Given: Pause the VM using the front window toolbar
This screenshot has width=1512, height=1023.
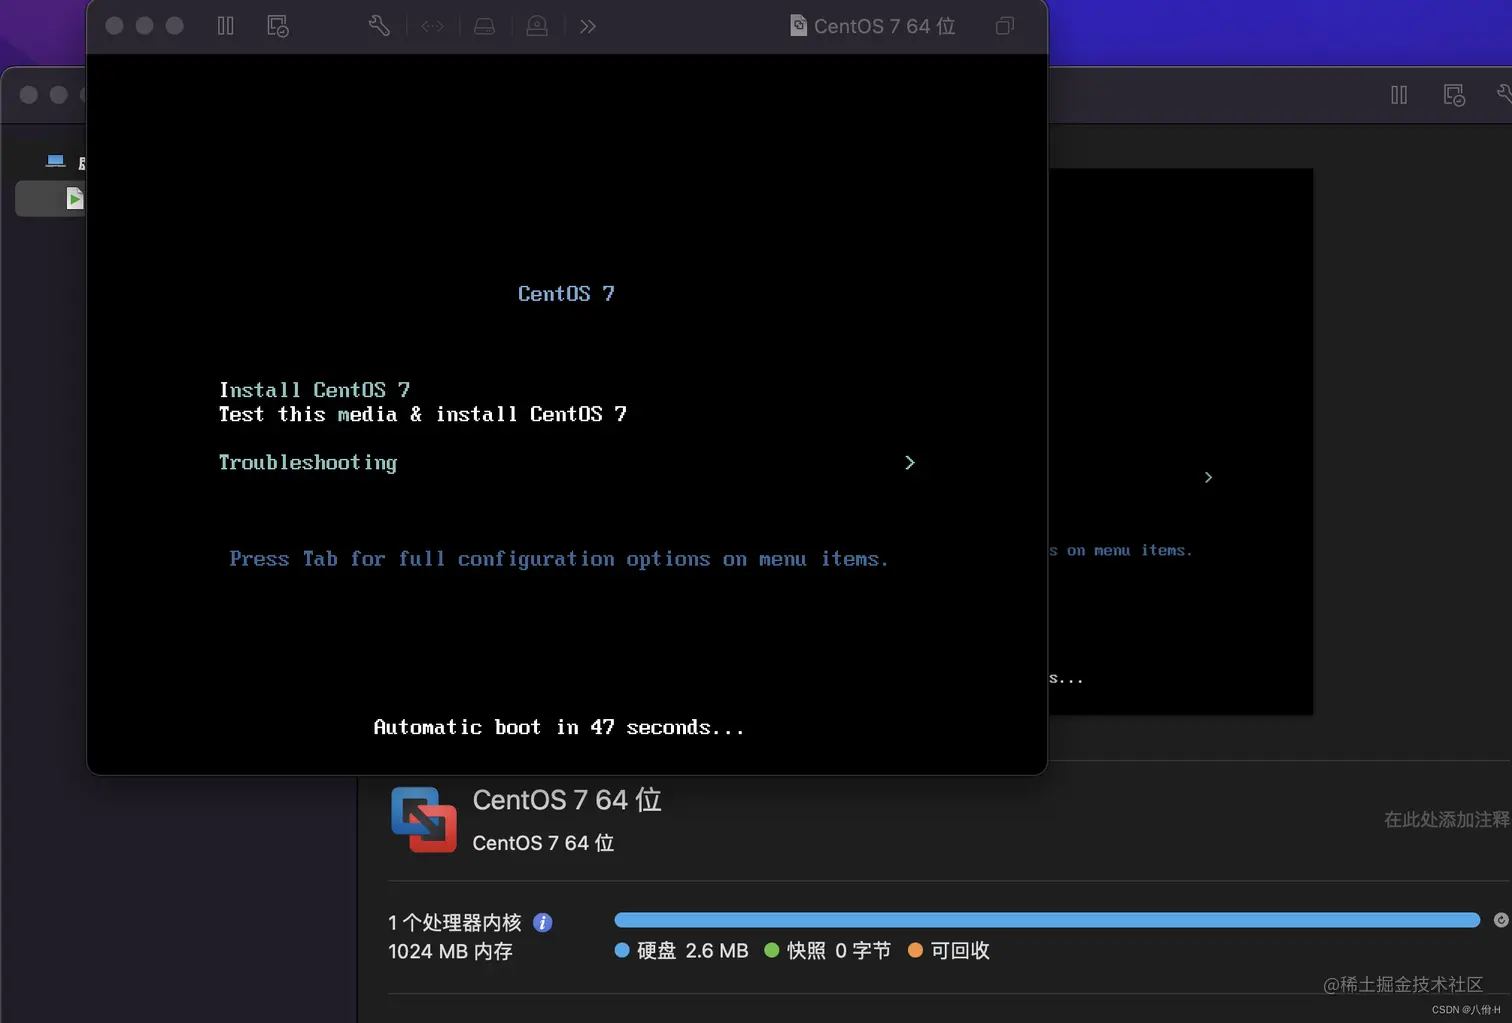Looking at the screenshot, I should pos(226,26).
